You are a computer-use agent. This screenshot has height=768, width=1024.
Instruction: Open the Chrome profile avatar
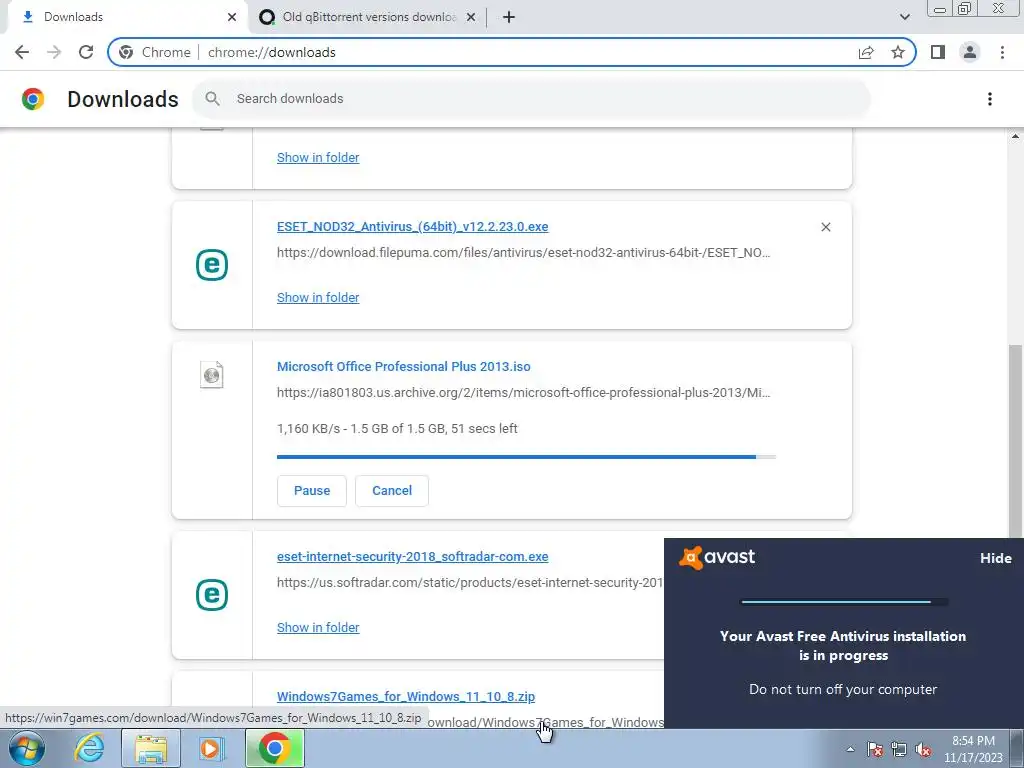(x=970, y=52)
